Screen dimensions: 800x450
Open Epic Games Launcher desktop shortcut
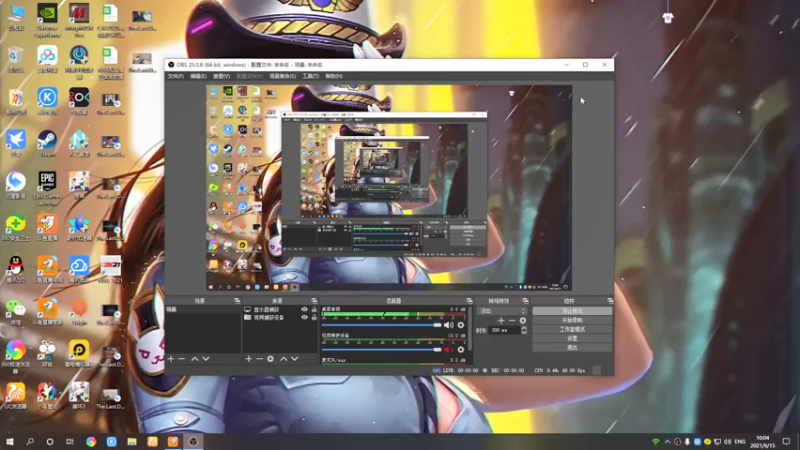47,188
